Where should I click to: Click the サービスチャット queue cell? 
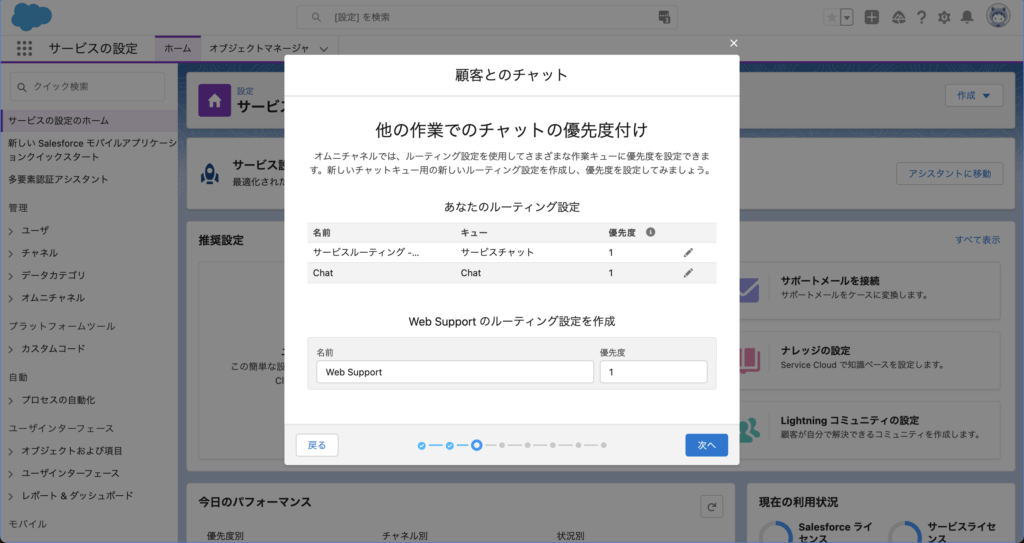(x=497, y=252)
